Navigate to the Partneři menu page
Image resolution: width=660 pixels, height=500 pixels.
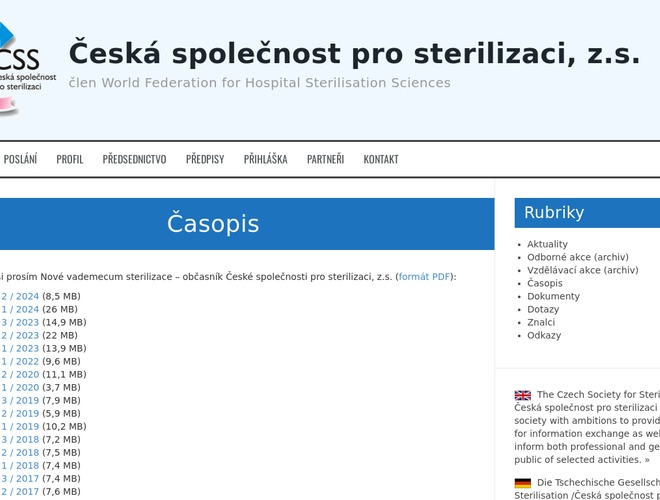(x=325, y=159)
